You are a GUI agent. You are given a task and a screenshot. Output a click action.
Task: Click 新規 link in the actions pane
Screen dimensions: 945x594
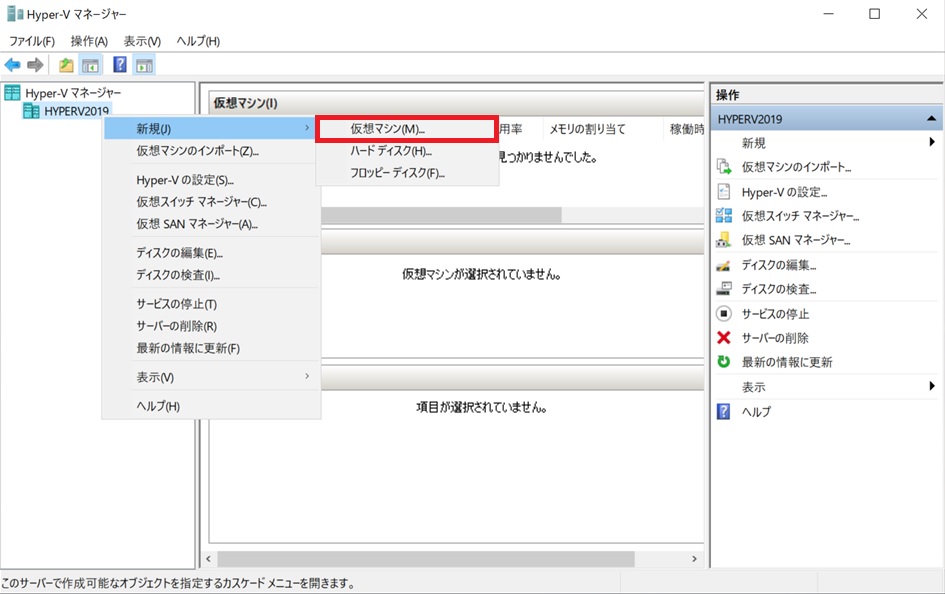tap(753, 143)
